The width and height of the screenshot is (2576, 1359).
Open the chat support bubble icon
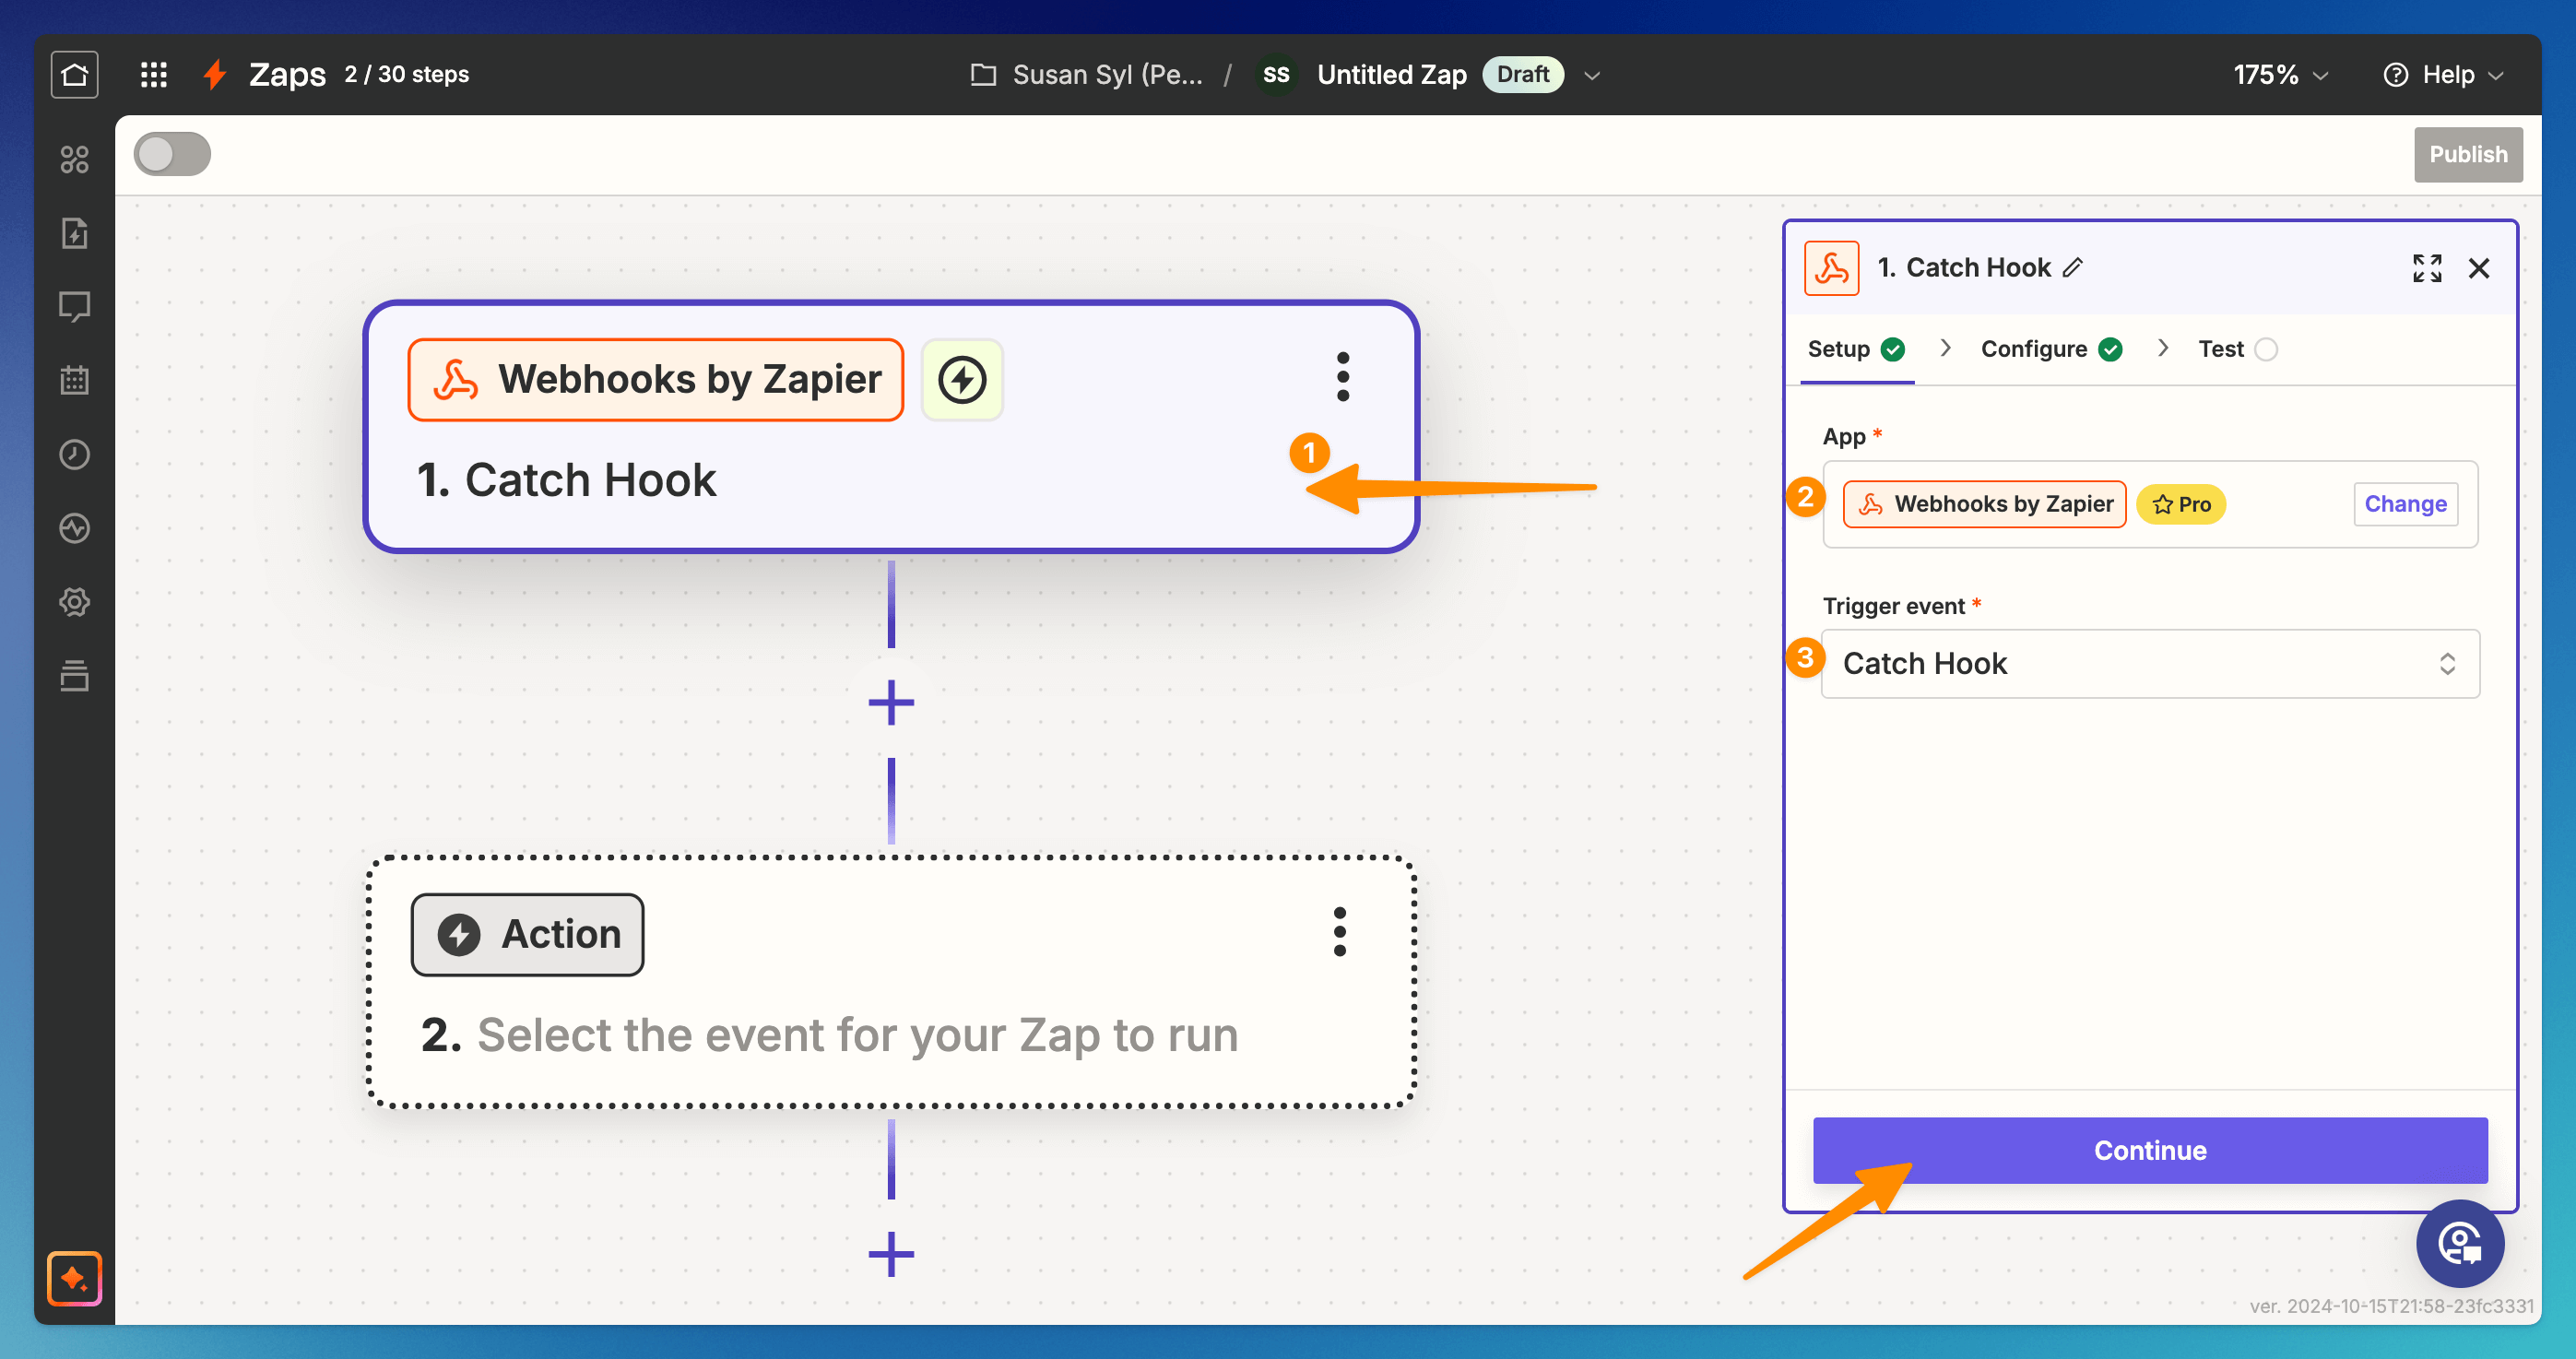click(2459, 1243)
